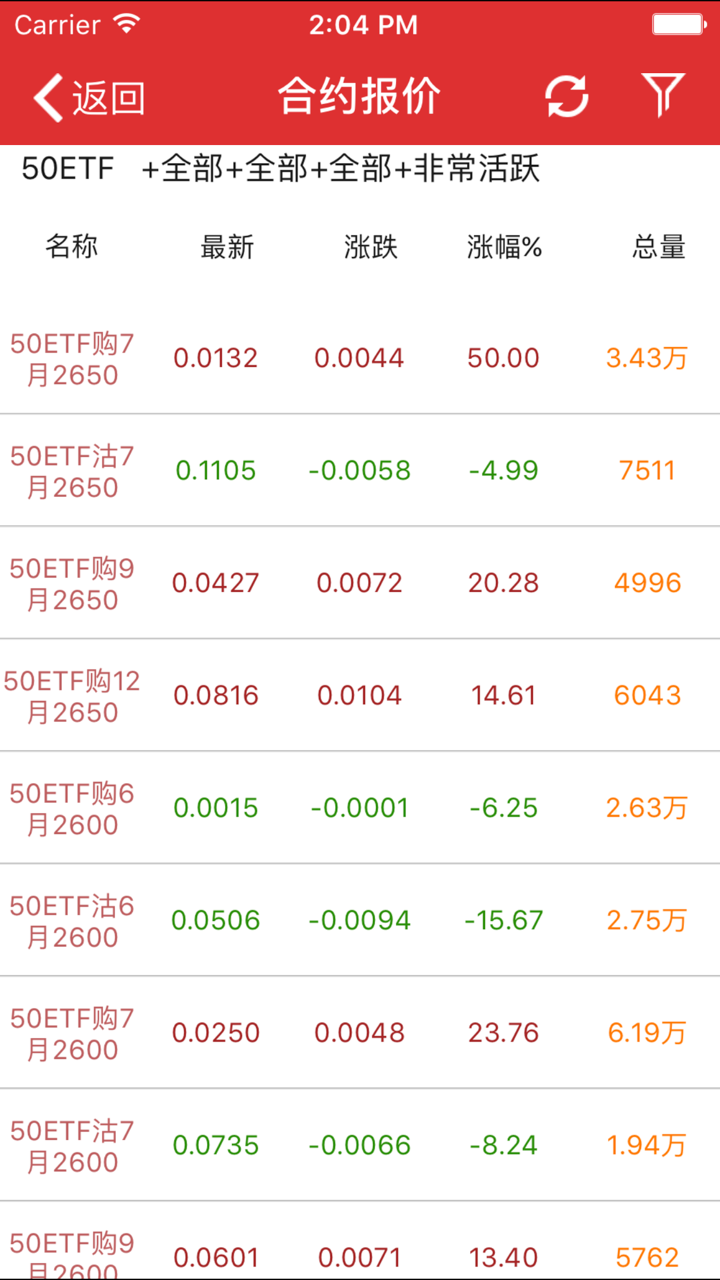Select the 50ETF购12月2650 contract
This screenshot has width=720, height=1280.
(x=72, y=696)
